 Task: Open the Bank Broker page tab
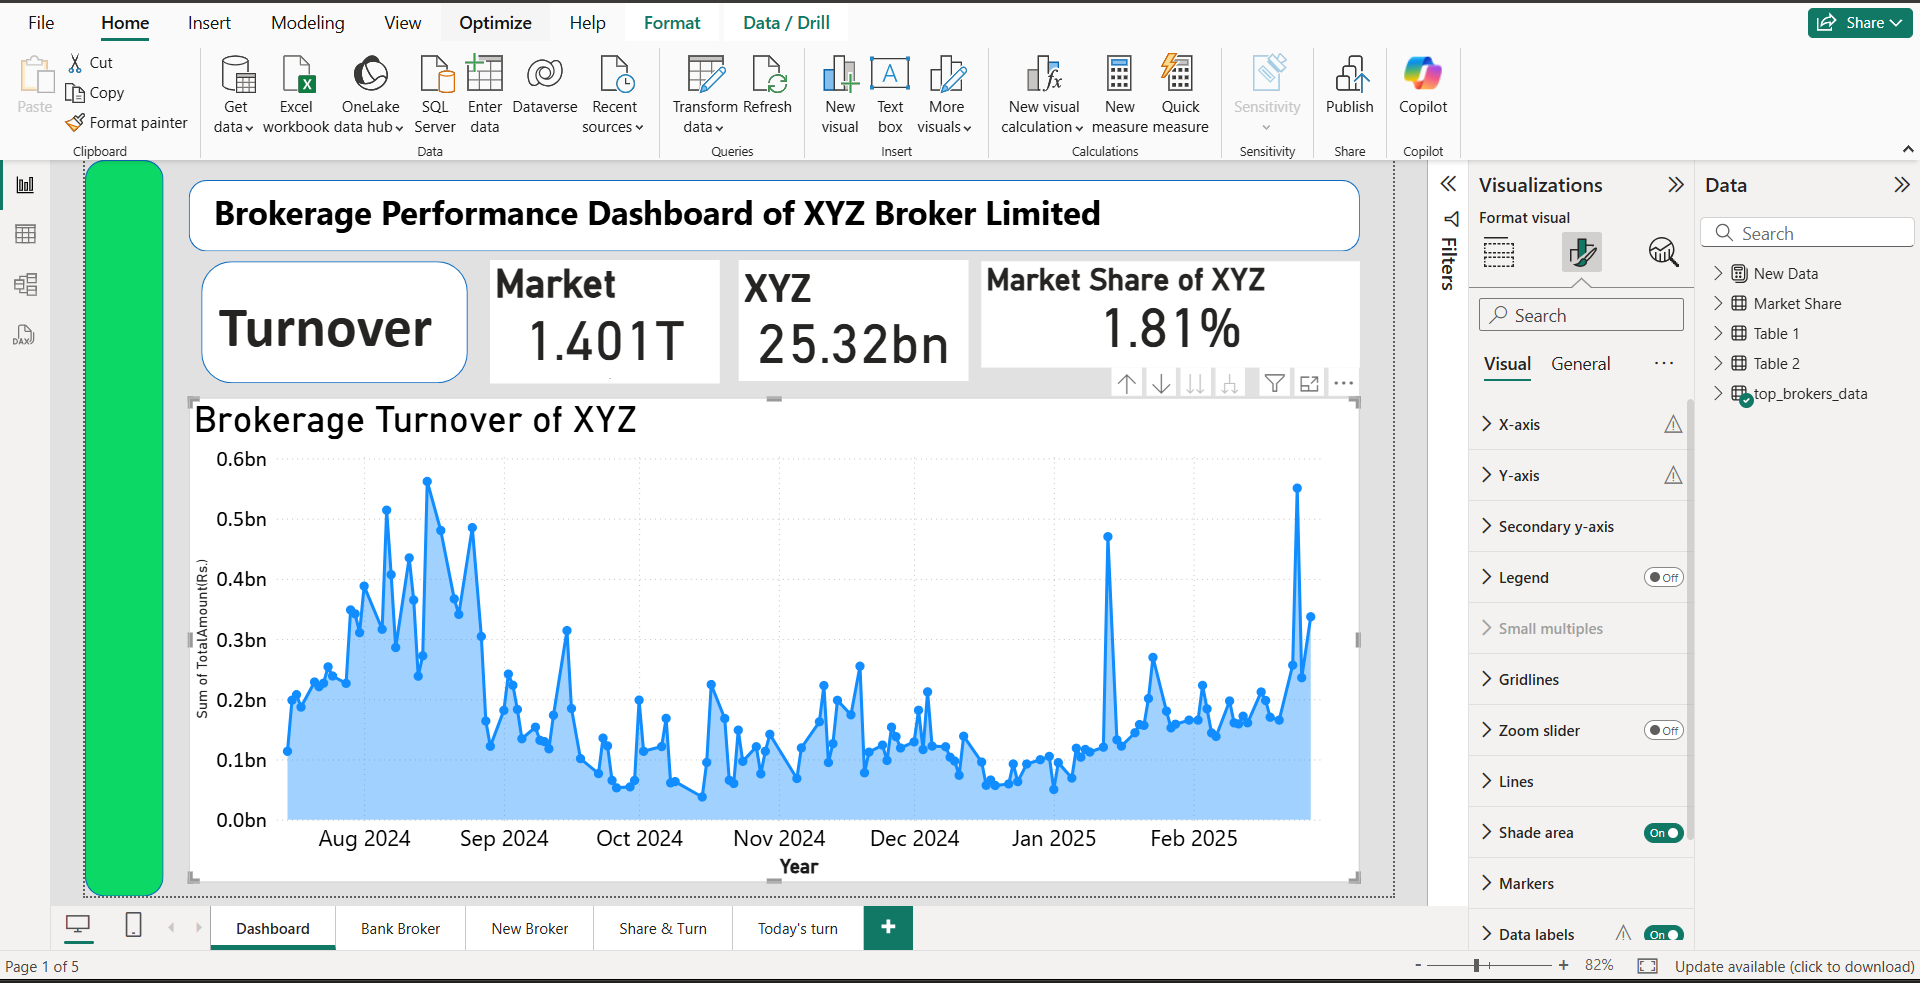point(400,928)
